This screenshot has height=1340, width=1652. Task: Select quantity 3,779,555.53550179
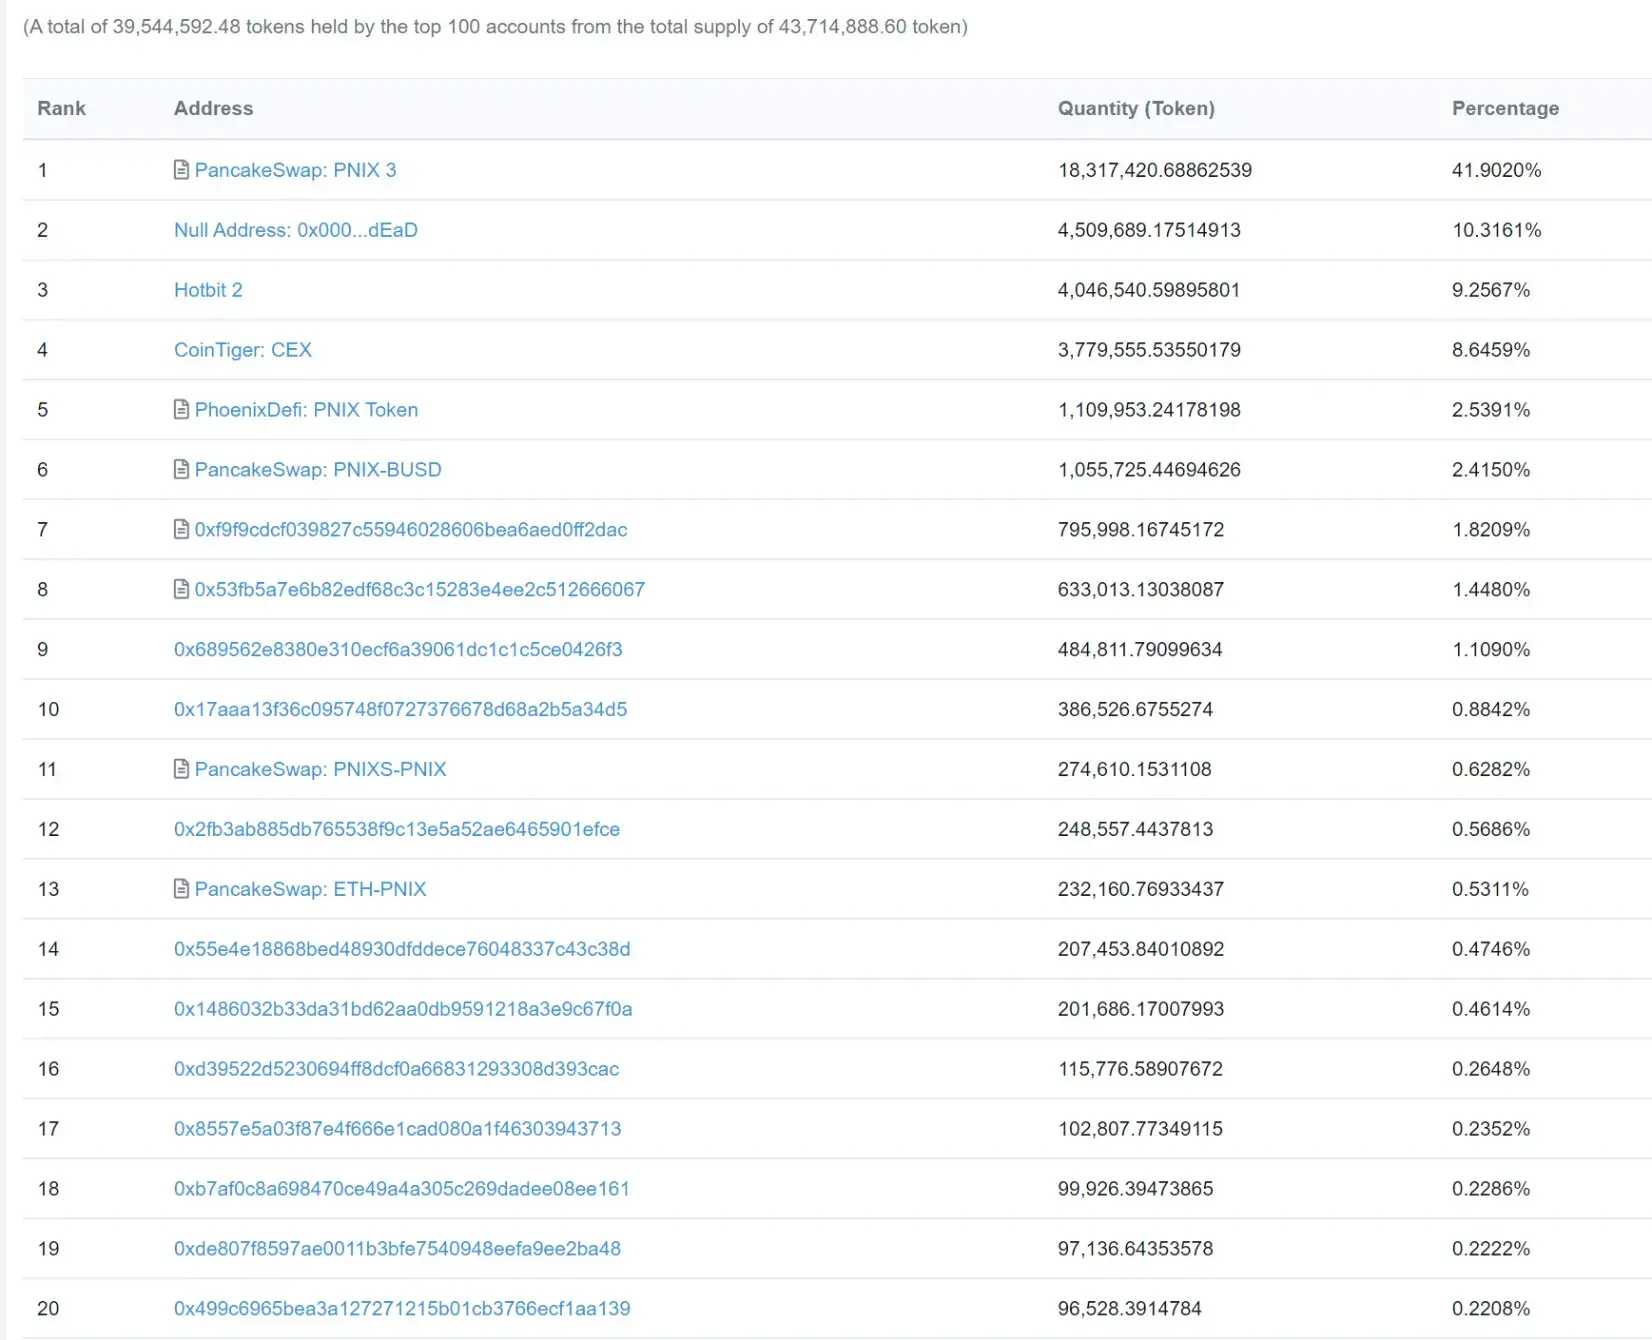[1150, 350]
